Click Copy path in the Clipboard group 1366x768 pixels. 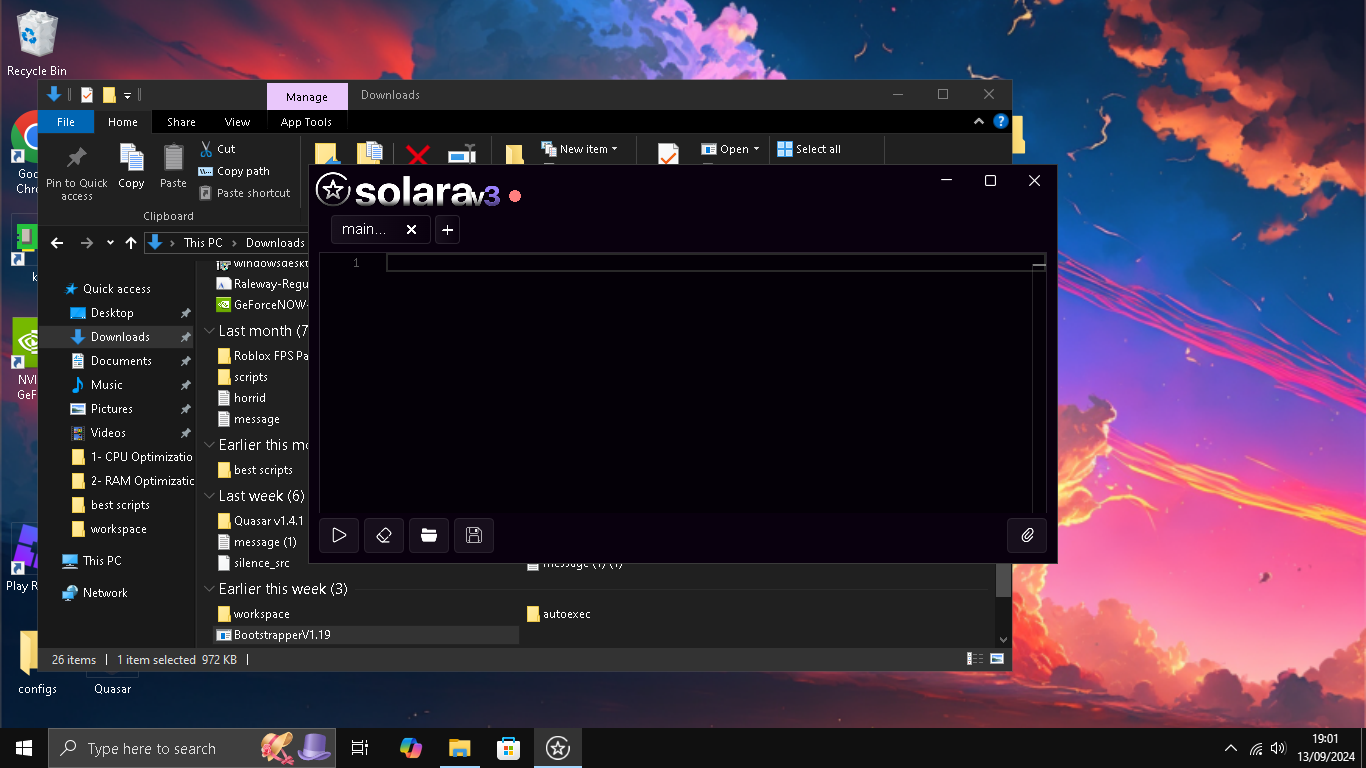point(235,171)
